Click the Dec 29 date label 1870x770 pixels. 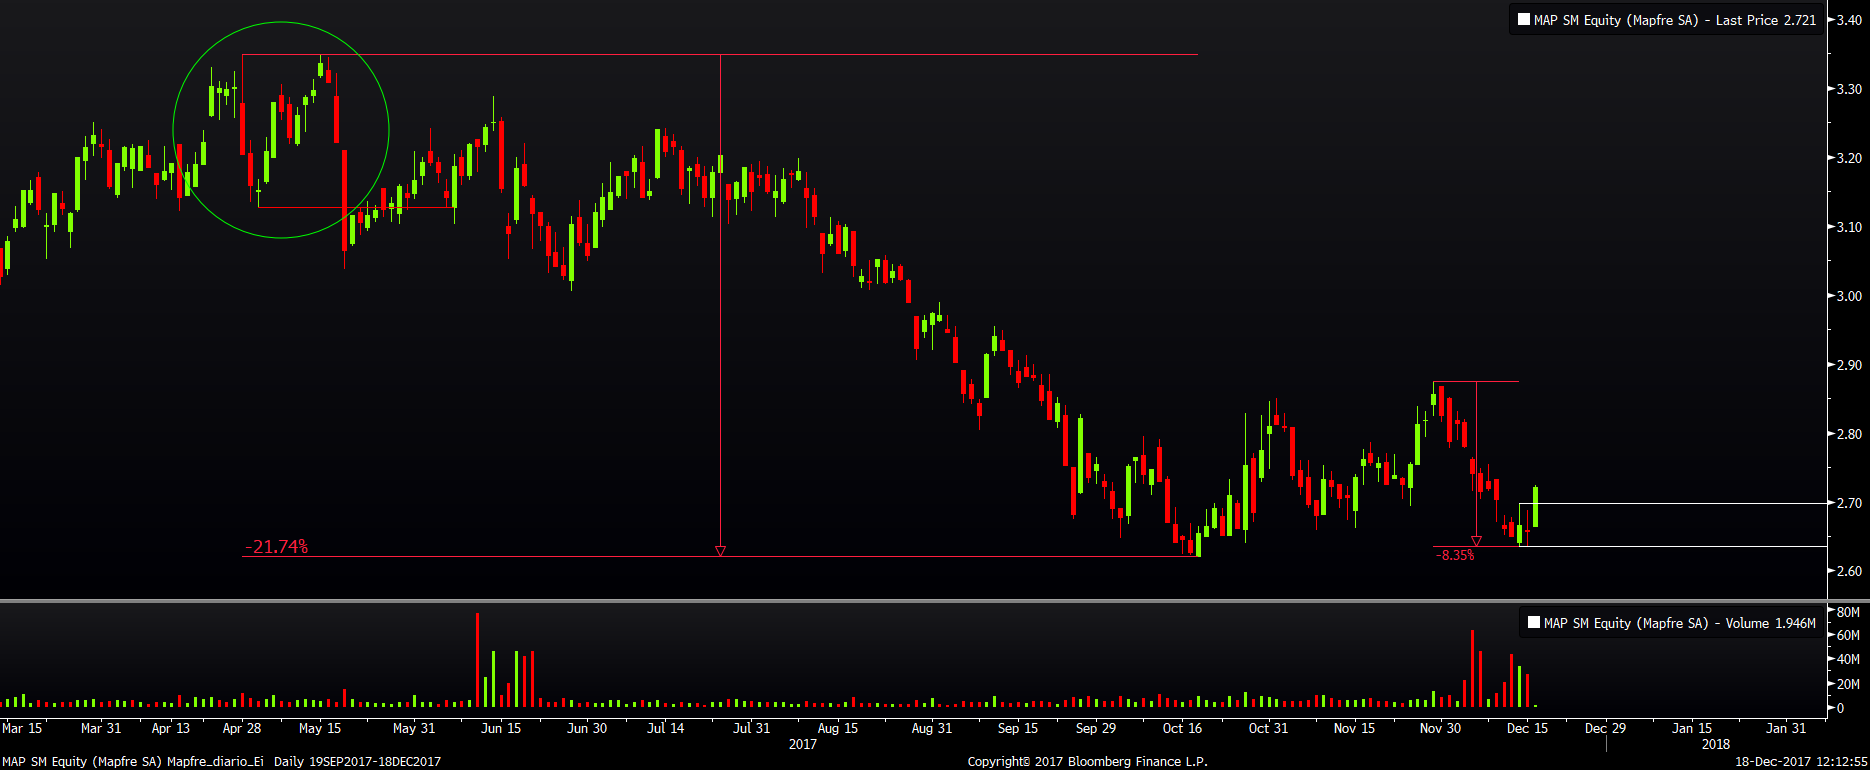click(x=1605, y=728)
